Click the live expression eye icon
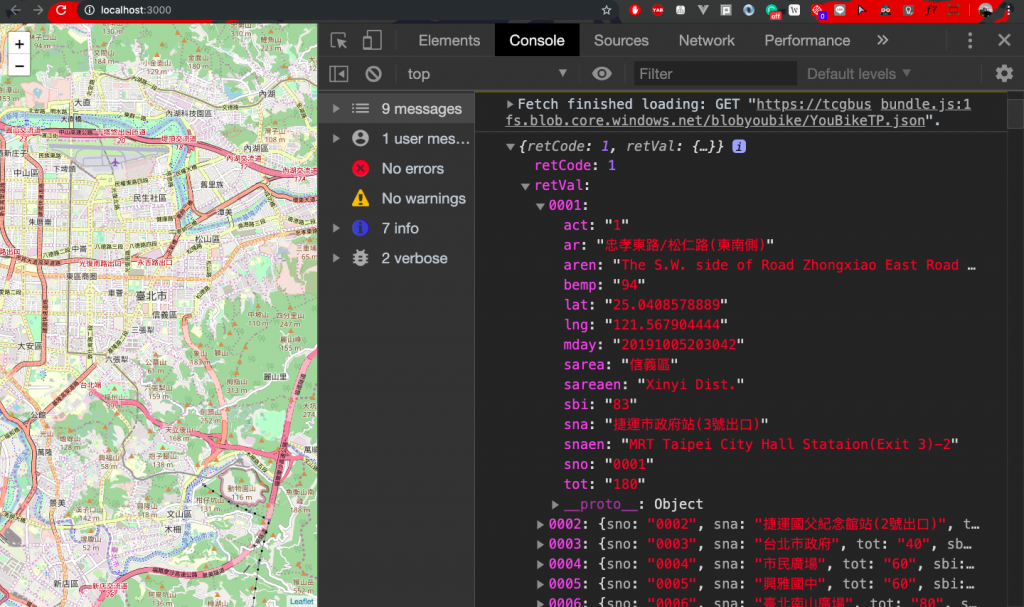 (x=601, y=74)
